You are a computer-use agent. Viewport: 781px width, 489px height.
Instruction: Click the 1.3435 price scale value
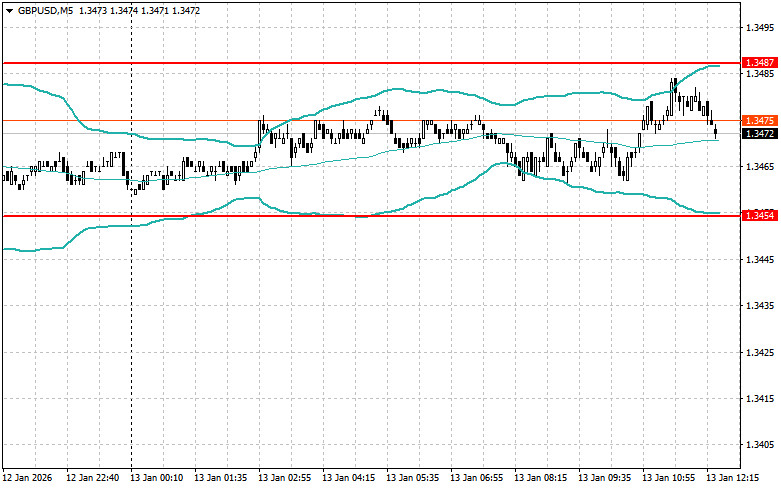click(x=760, y=306)
